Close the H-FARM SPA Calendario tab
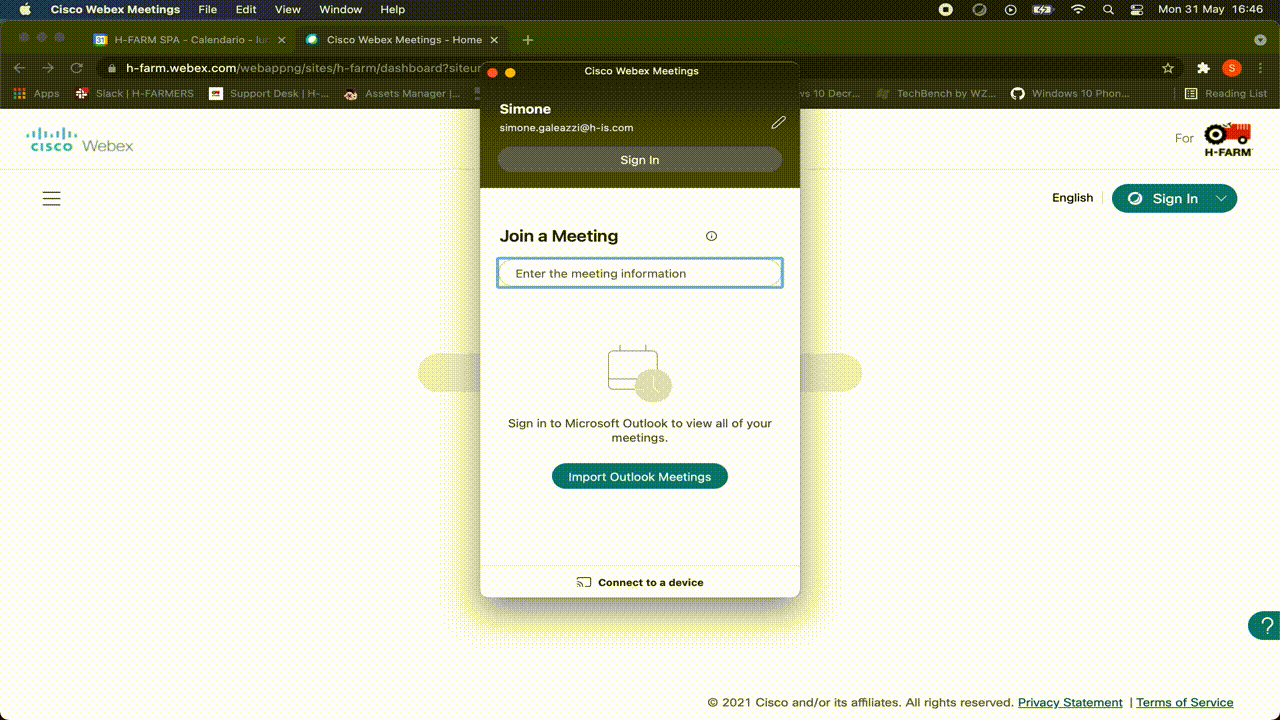This screenshot has width=1280, height=720. pos(281,40)
